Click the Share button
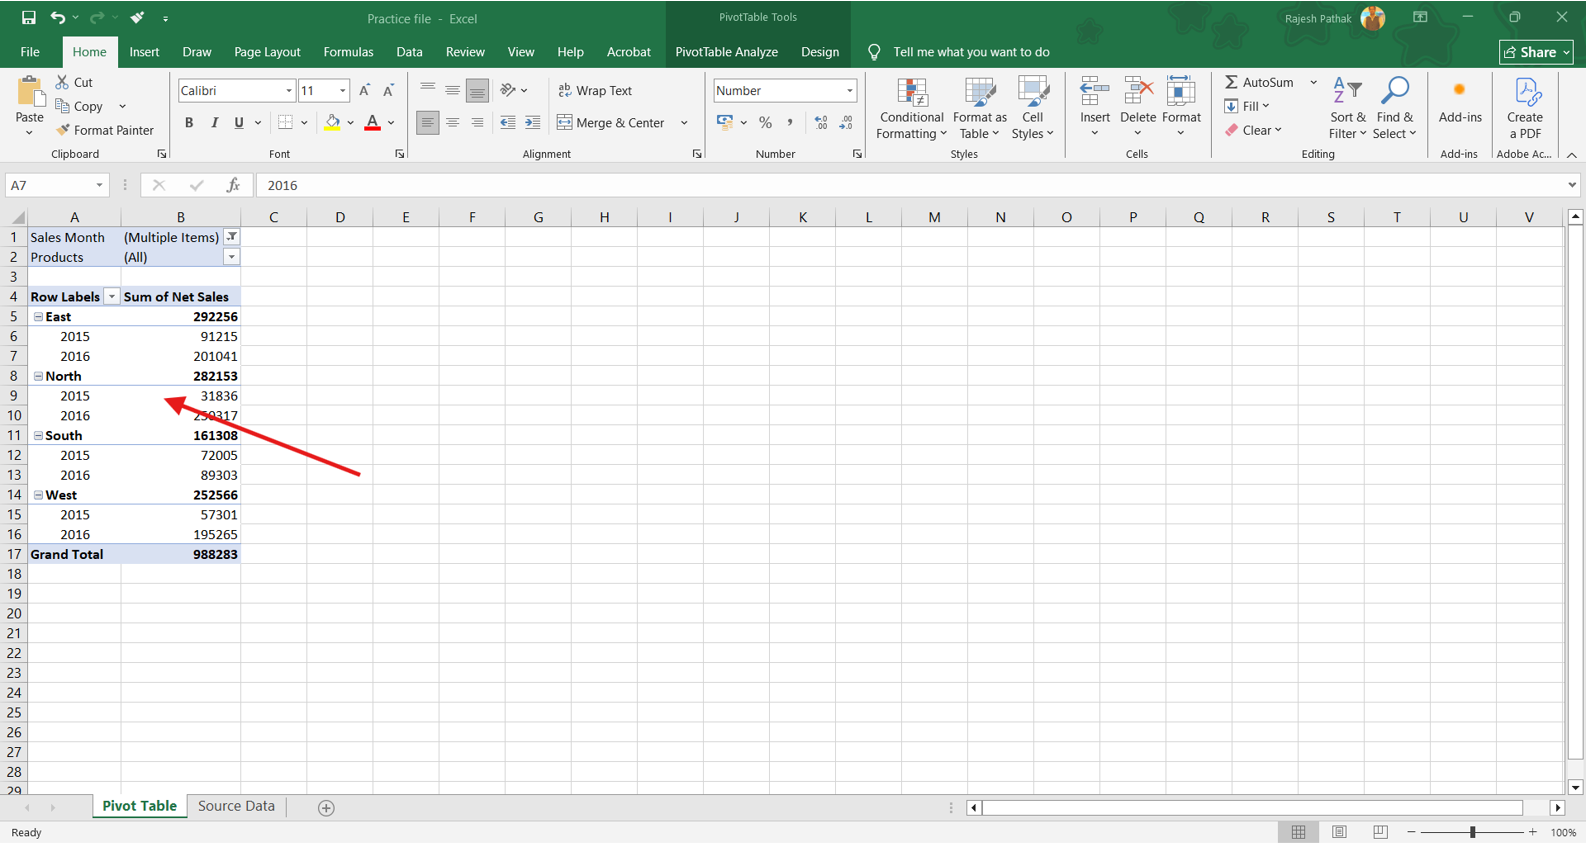The width and height of the screenshot is (1586, 843). [1536, 52]
